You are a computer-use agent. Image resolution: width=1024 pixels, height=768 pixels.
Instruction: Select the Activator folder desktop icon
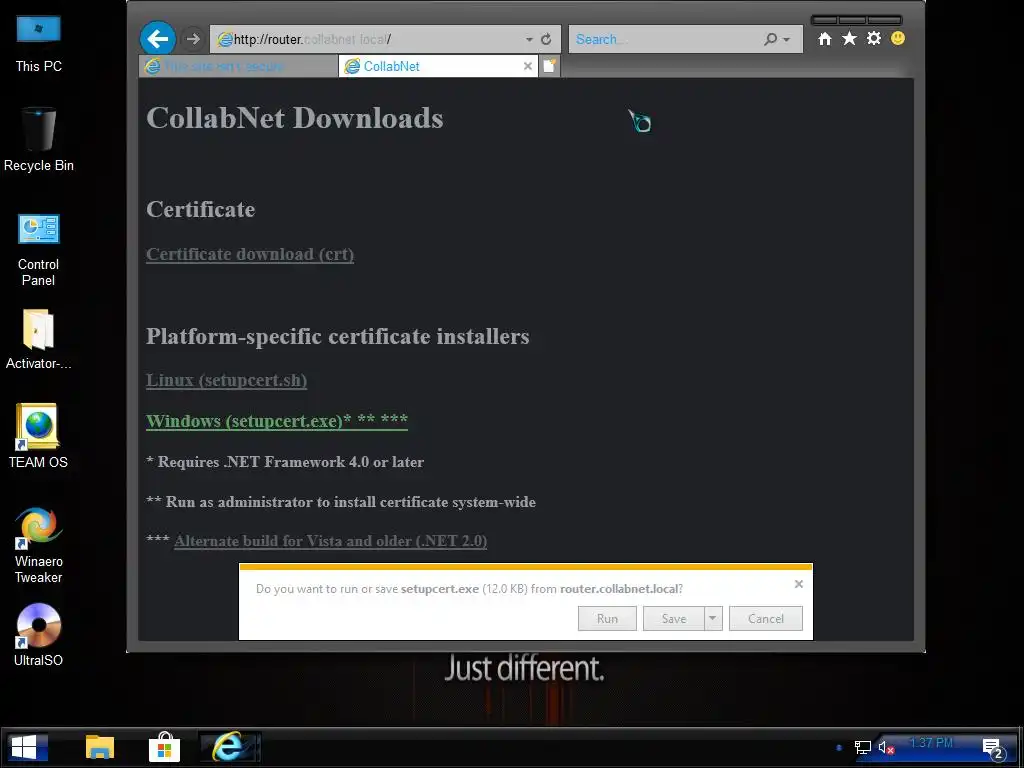click(x=39, y=340)
